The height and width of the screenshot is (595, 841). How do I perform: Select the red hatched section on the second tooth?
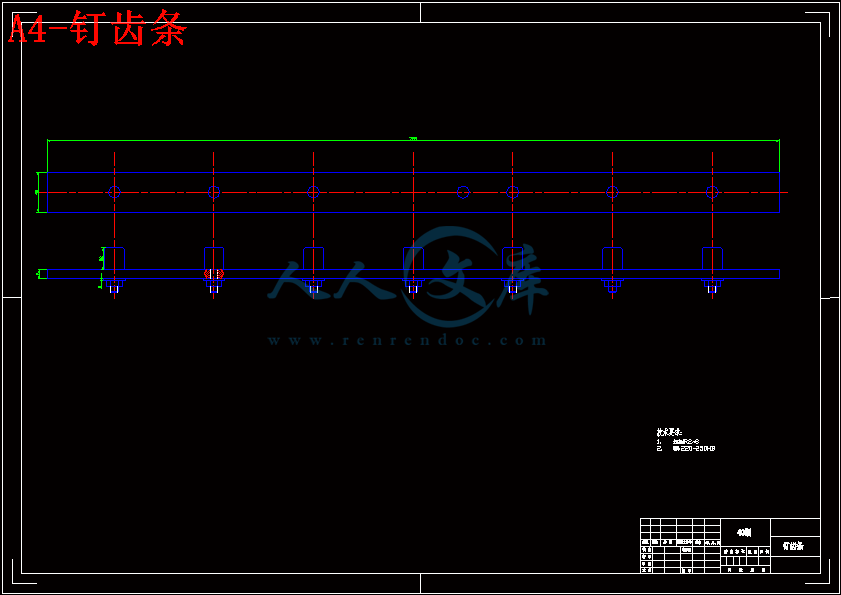[x=213, y=274]
